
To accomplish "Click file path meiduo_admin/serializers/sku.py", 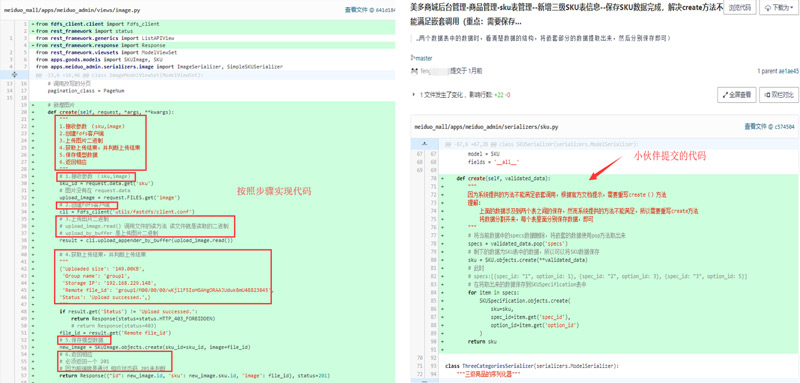I will click(486, 126).
